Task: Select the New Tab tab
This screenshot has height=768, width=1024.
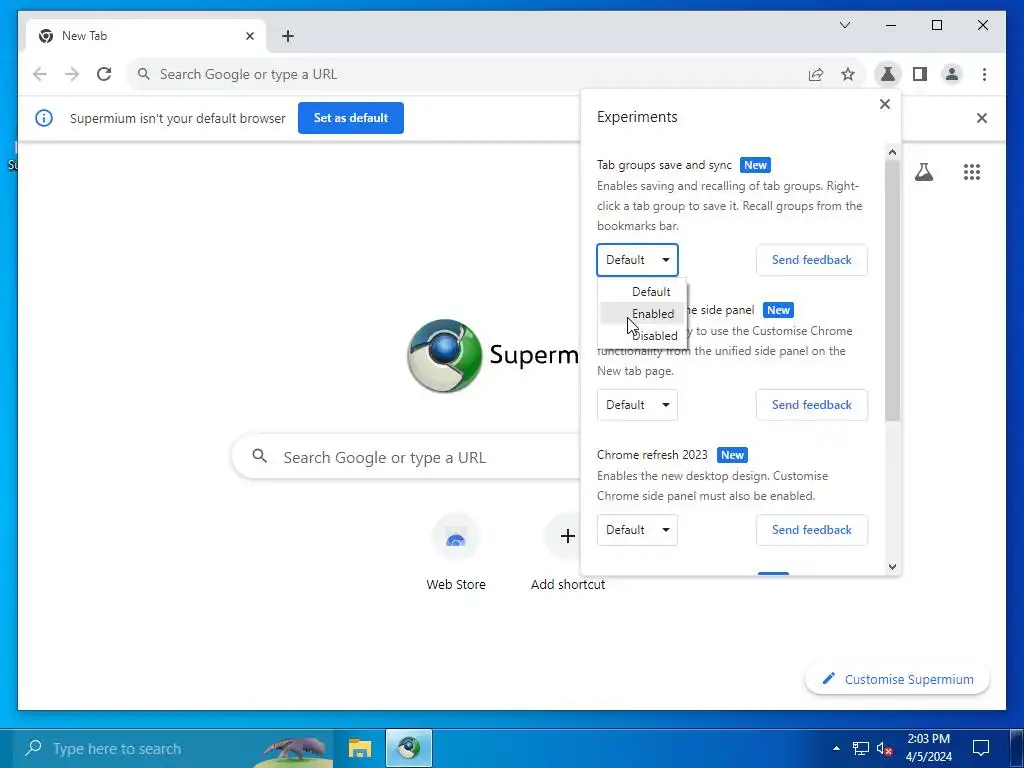Action: (x=146, y=36)
